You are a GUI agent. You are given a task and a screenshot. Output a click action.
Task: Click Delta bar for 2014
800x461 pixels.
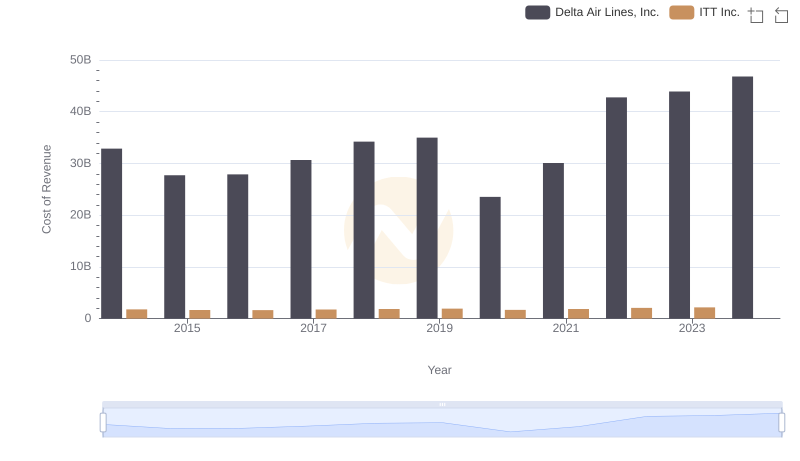point(112,234)
